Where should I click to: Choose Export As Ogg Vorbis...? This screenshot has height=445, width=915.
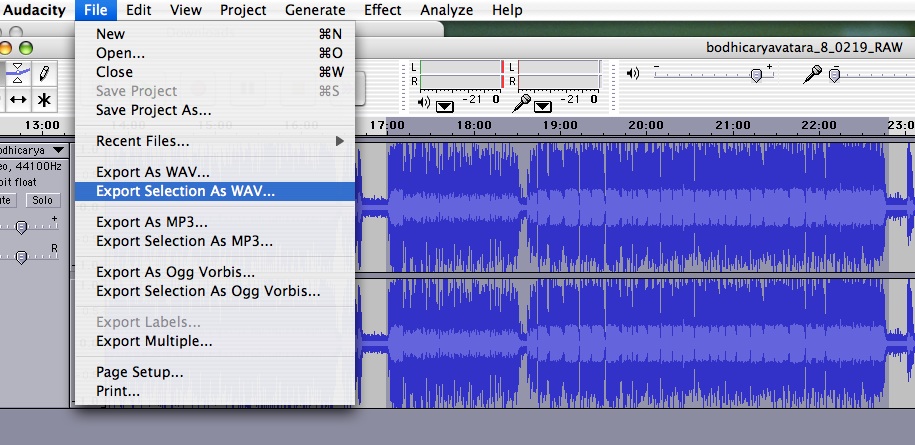(215, 272)
